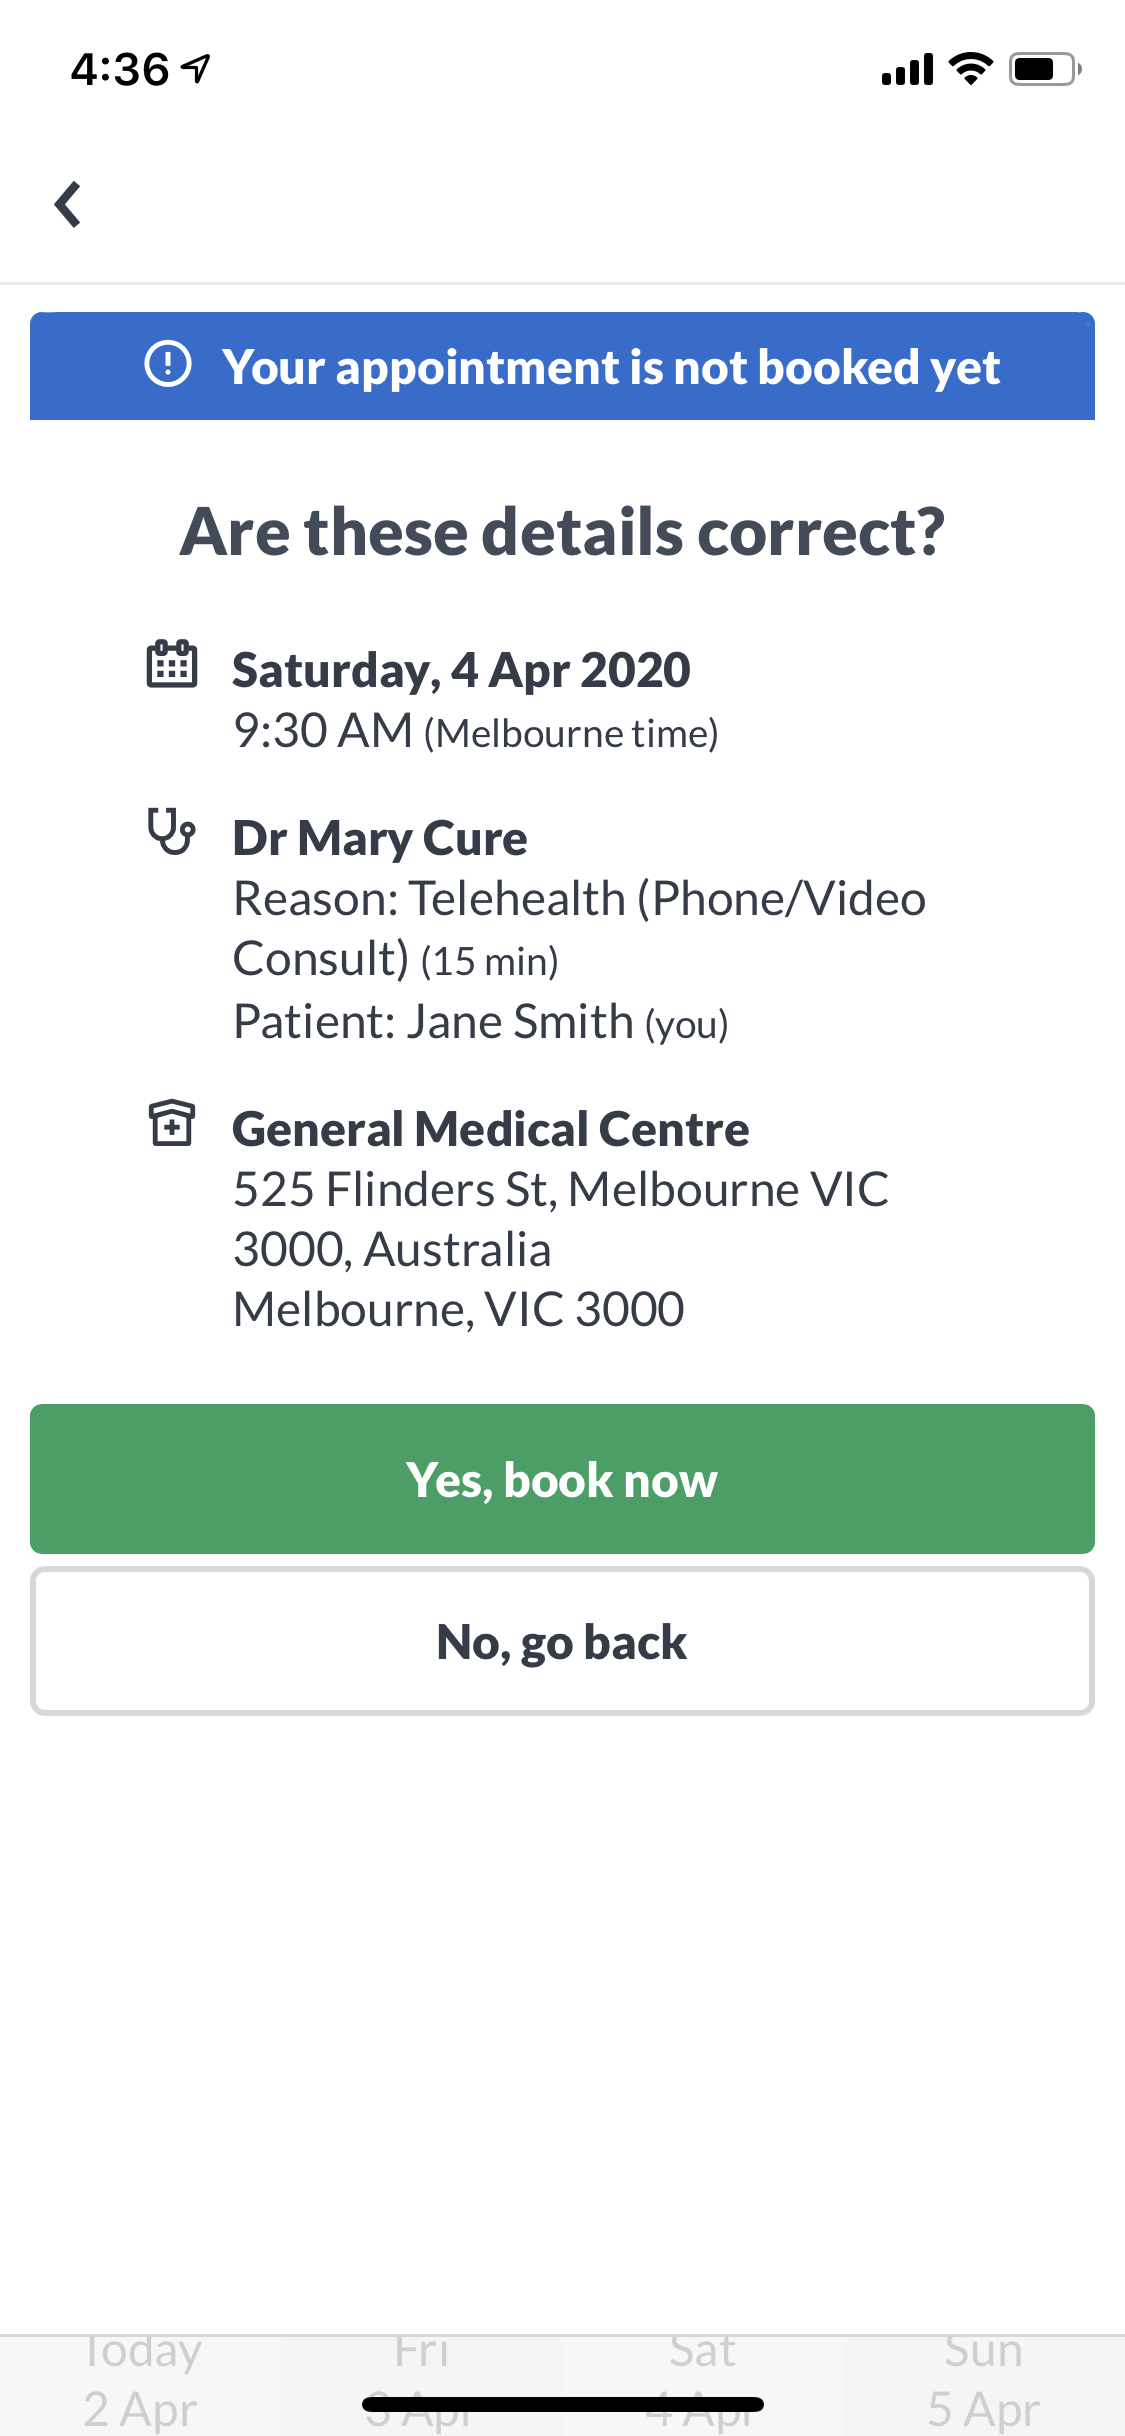This screenshot has width=1125, height=2436.
Task: Tap the battery indicator icon
Action: click(x=1044, y=69)
